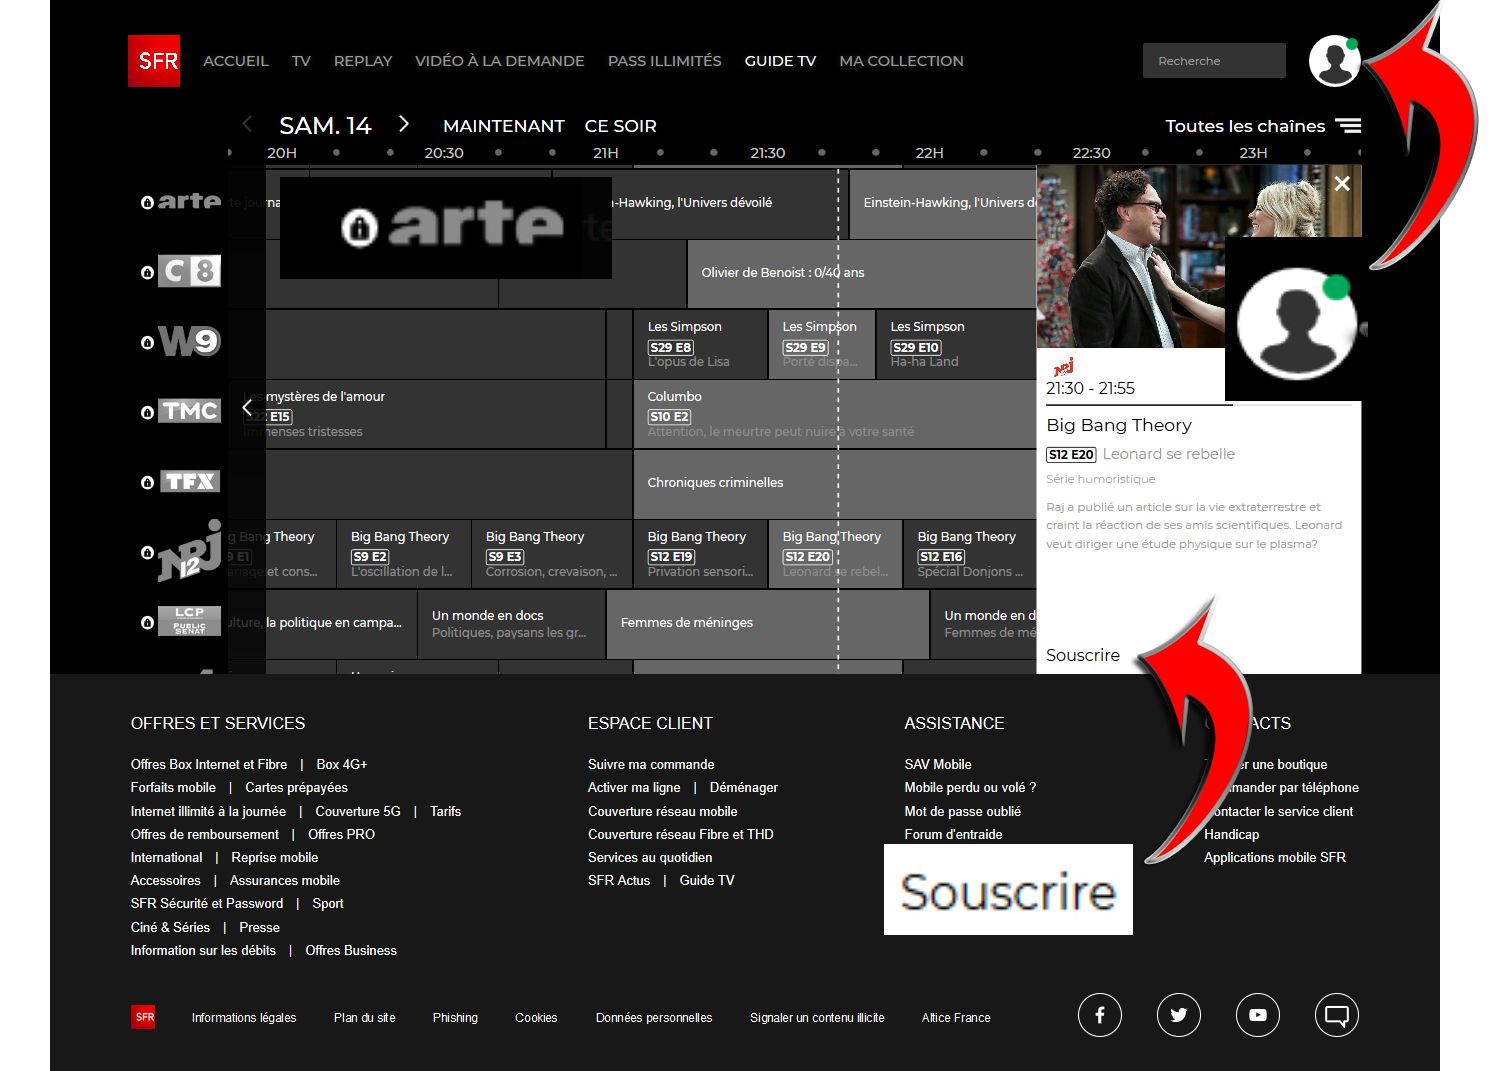Viewport: 1490px width, 1071px height.
Task: Open the user profile account icon
Action: coord(1334,61)
